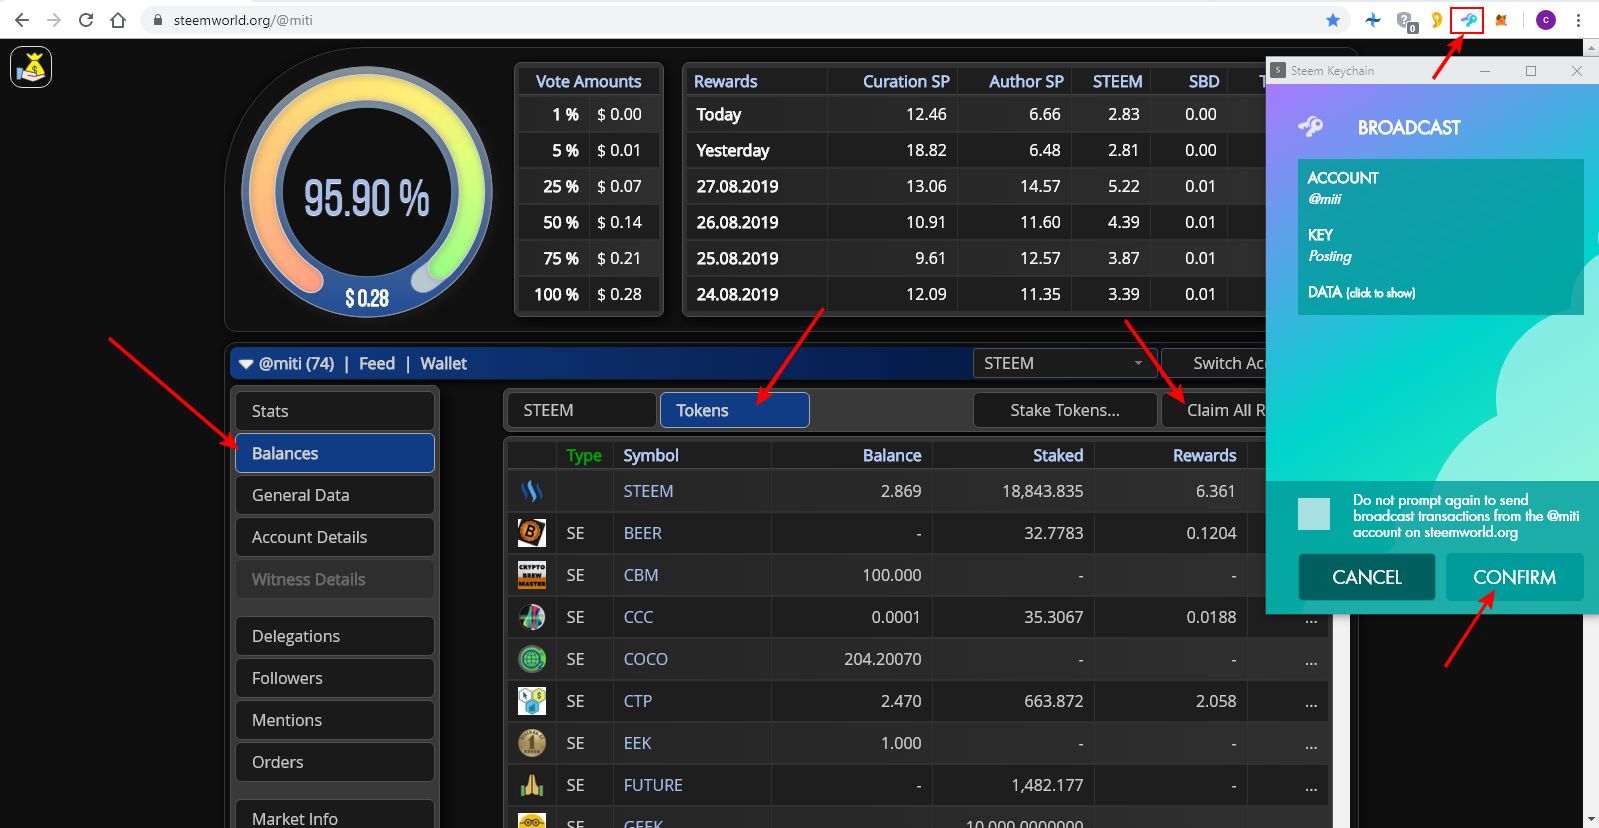1599x828 pixels.
Task: Cancel the broadcast request
Action: pyautogui.click(x=1366, y=577)
